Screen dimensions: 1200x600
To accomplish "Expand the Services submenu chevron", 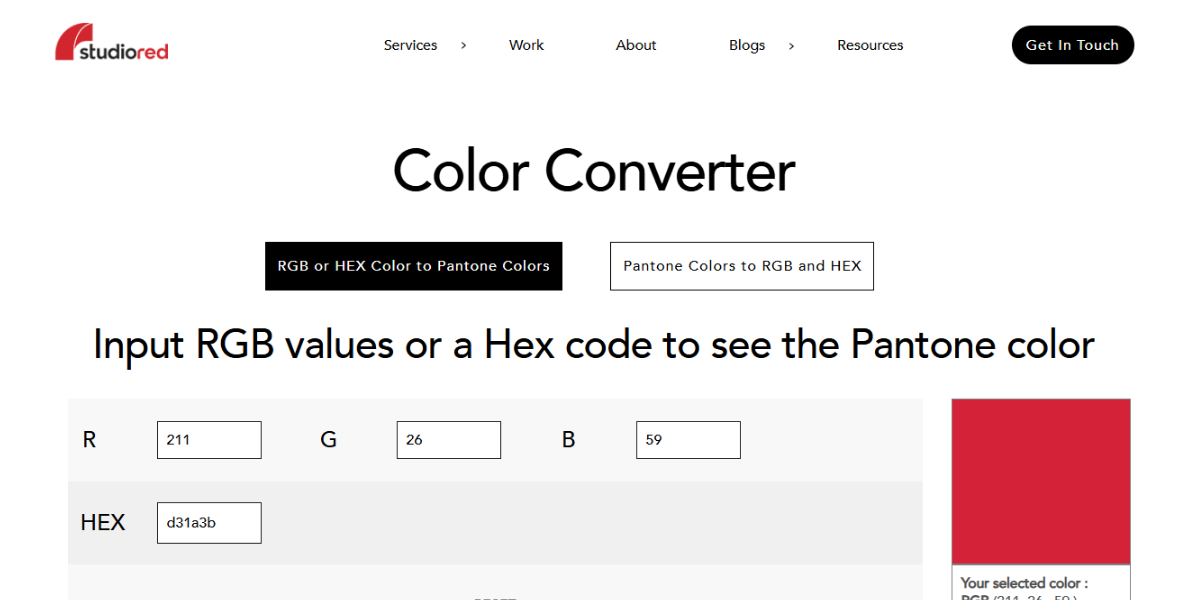I will point(463,45).
